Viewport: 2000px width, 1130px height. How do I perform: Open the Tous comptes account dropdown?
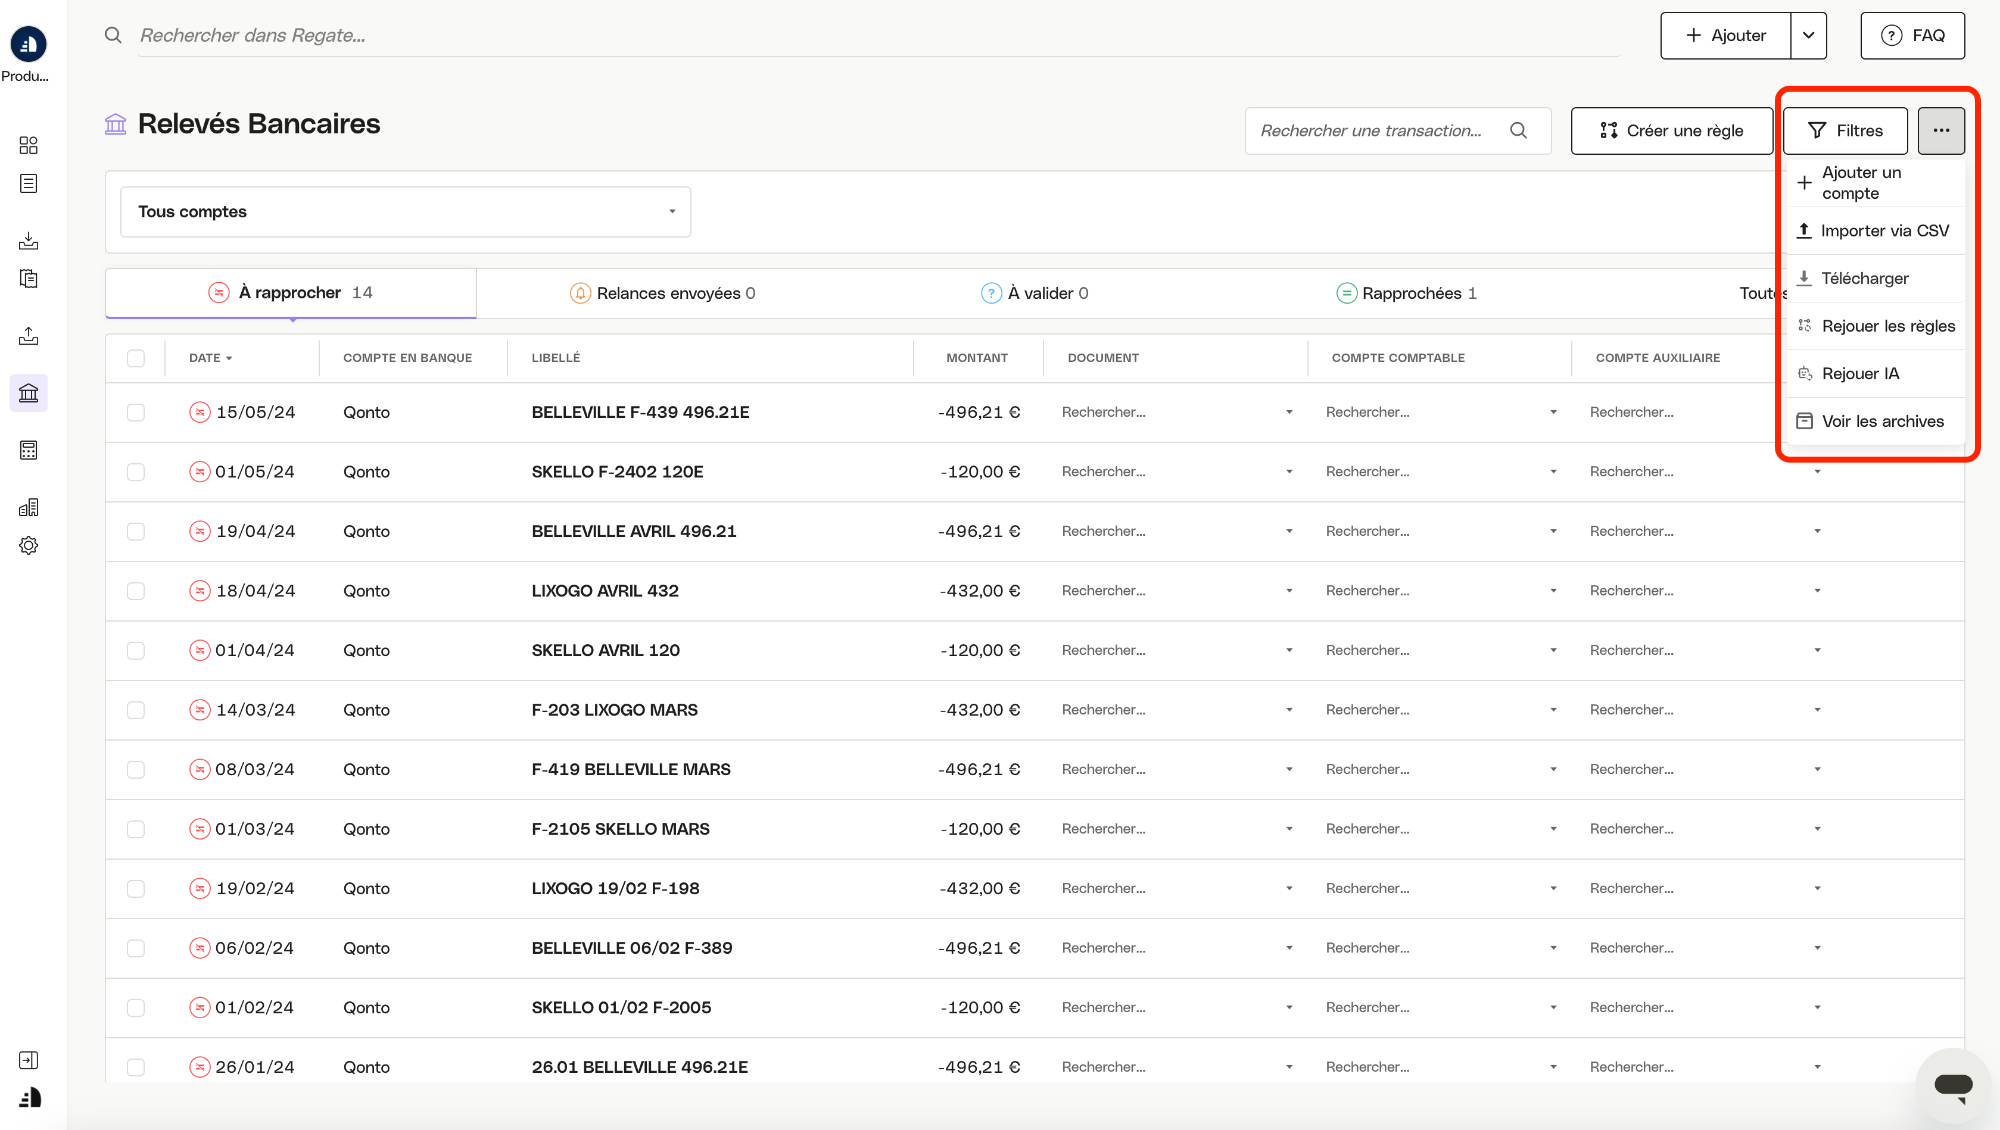(x=405, y=212)
